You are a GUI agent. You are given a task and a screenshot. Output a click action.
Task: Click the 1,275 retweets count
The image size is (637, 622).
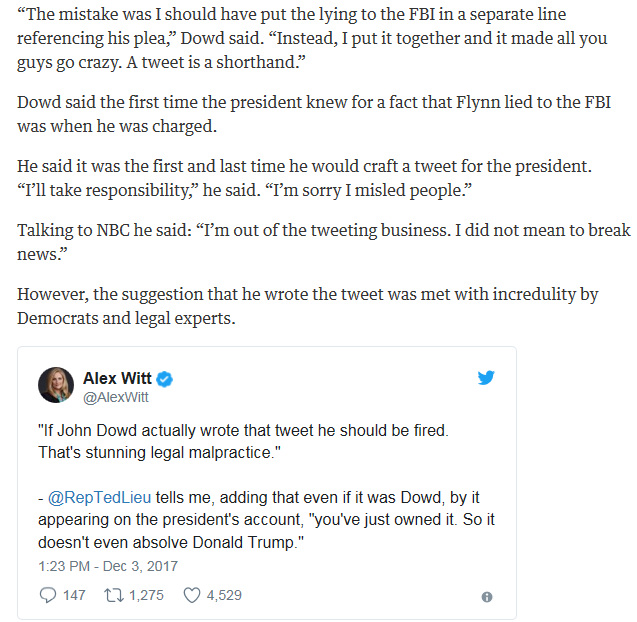click(146, 595)
